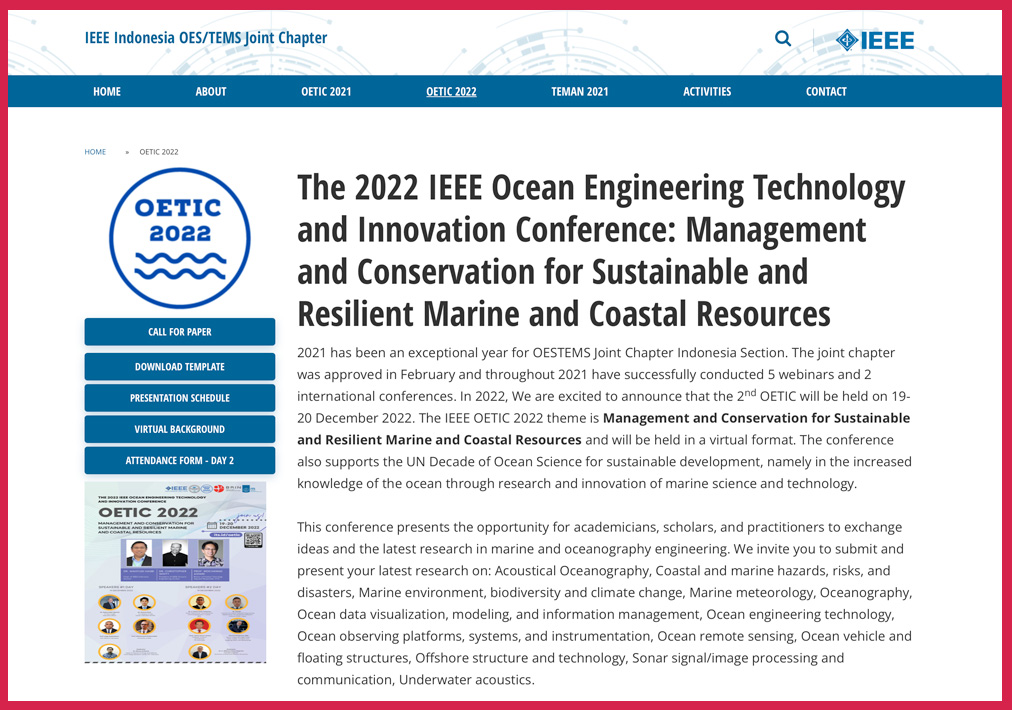Click the QR code on the poster

[x=252, y=540]
